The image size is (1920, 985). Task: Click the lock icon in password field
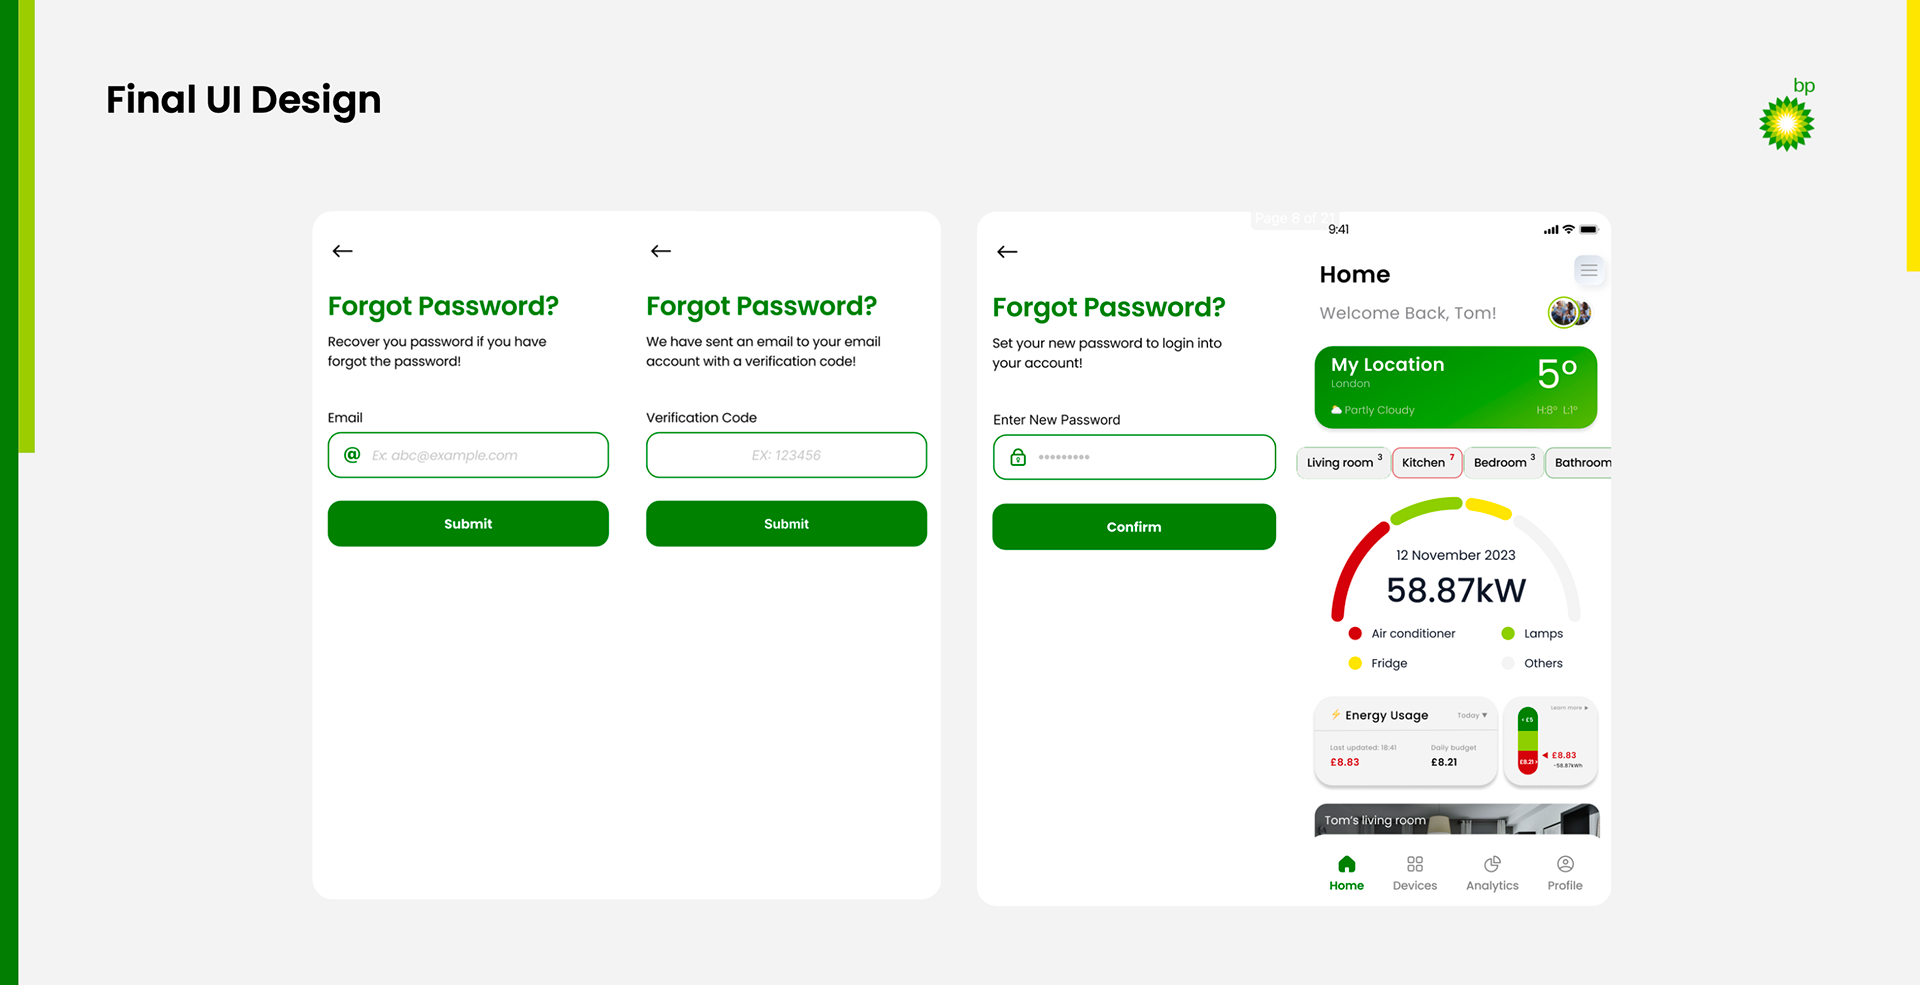[x=1018, y=457]
